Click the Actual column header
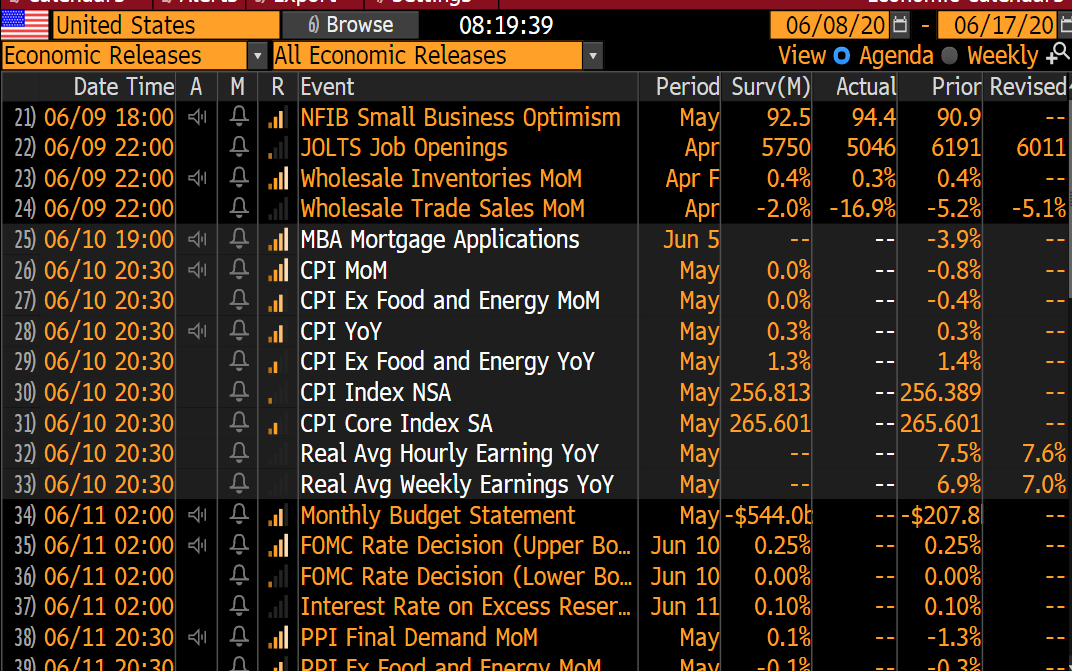Image resolution: width=1072 pixels, height=671 pixels. [866, 87]
